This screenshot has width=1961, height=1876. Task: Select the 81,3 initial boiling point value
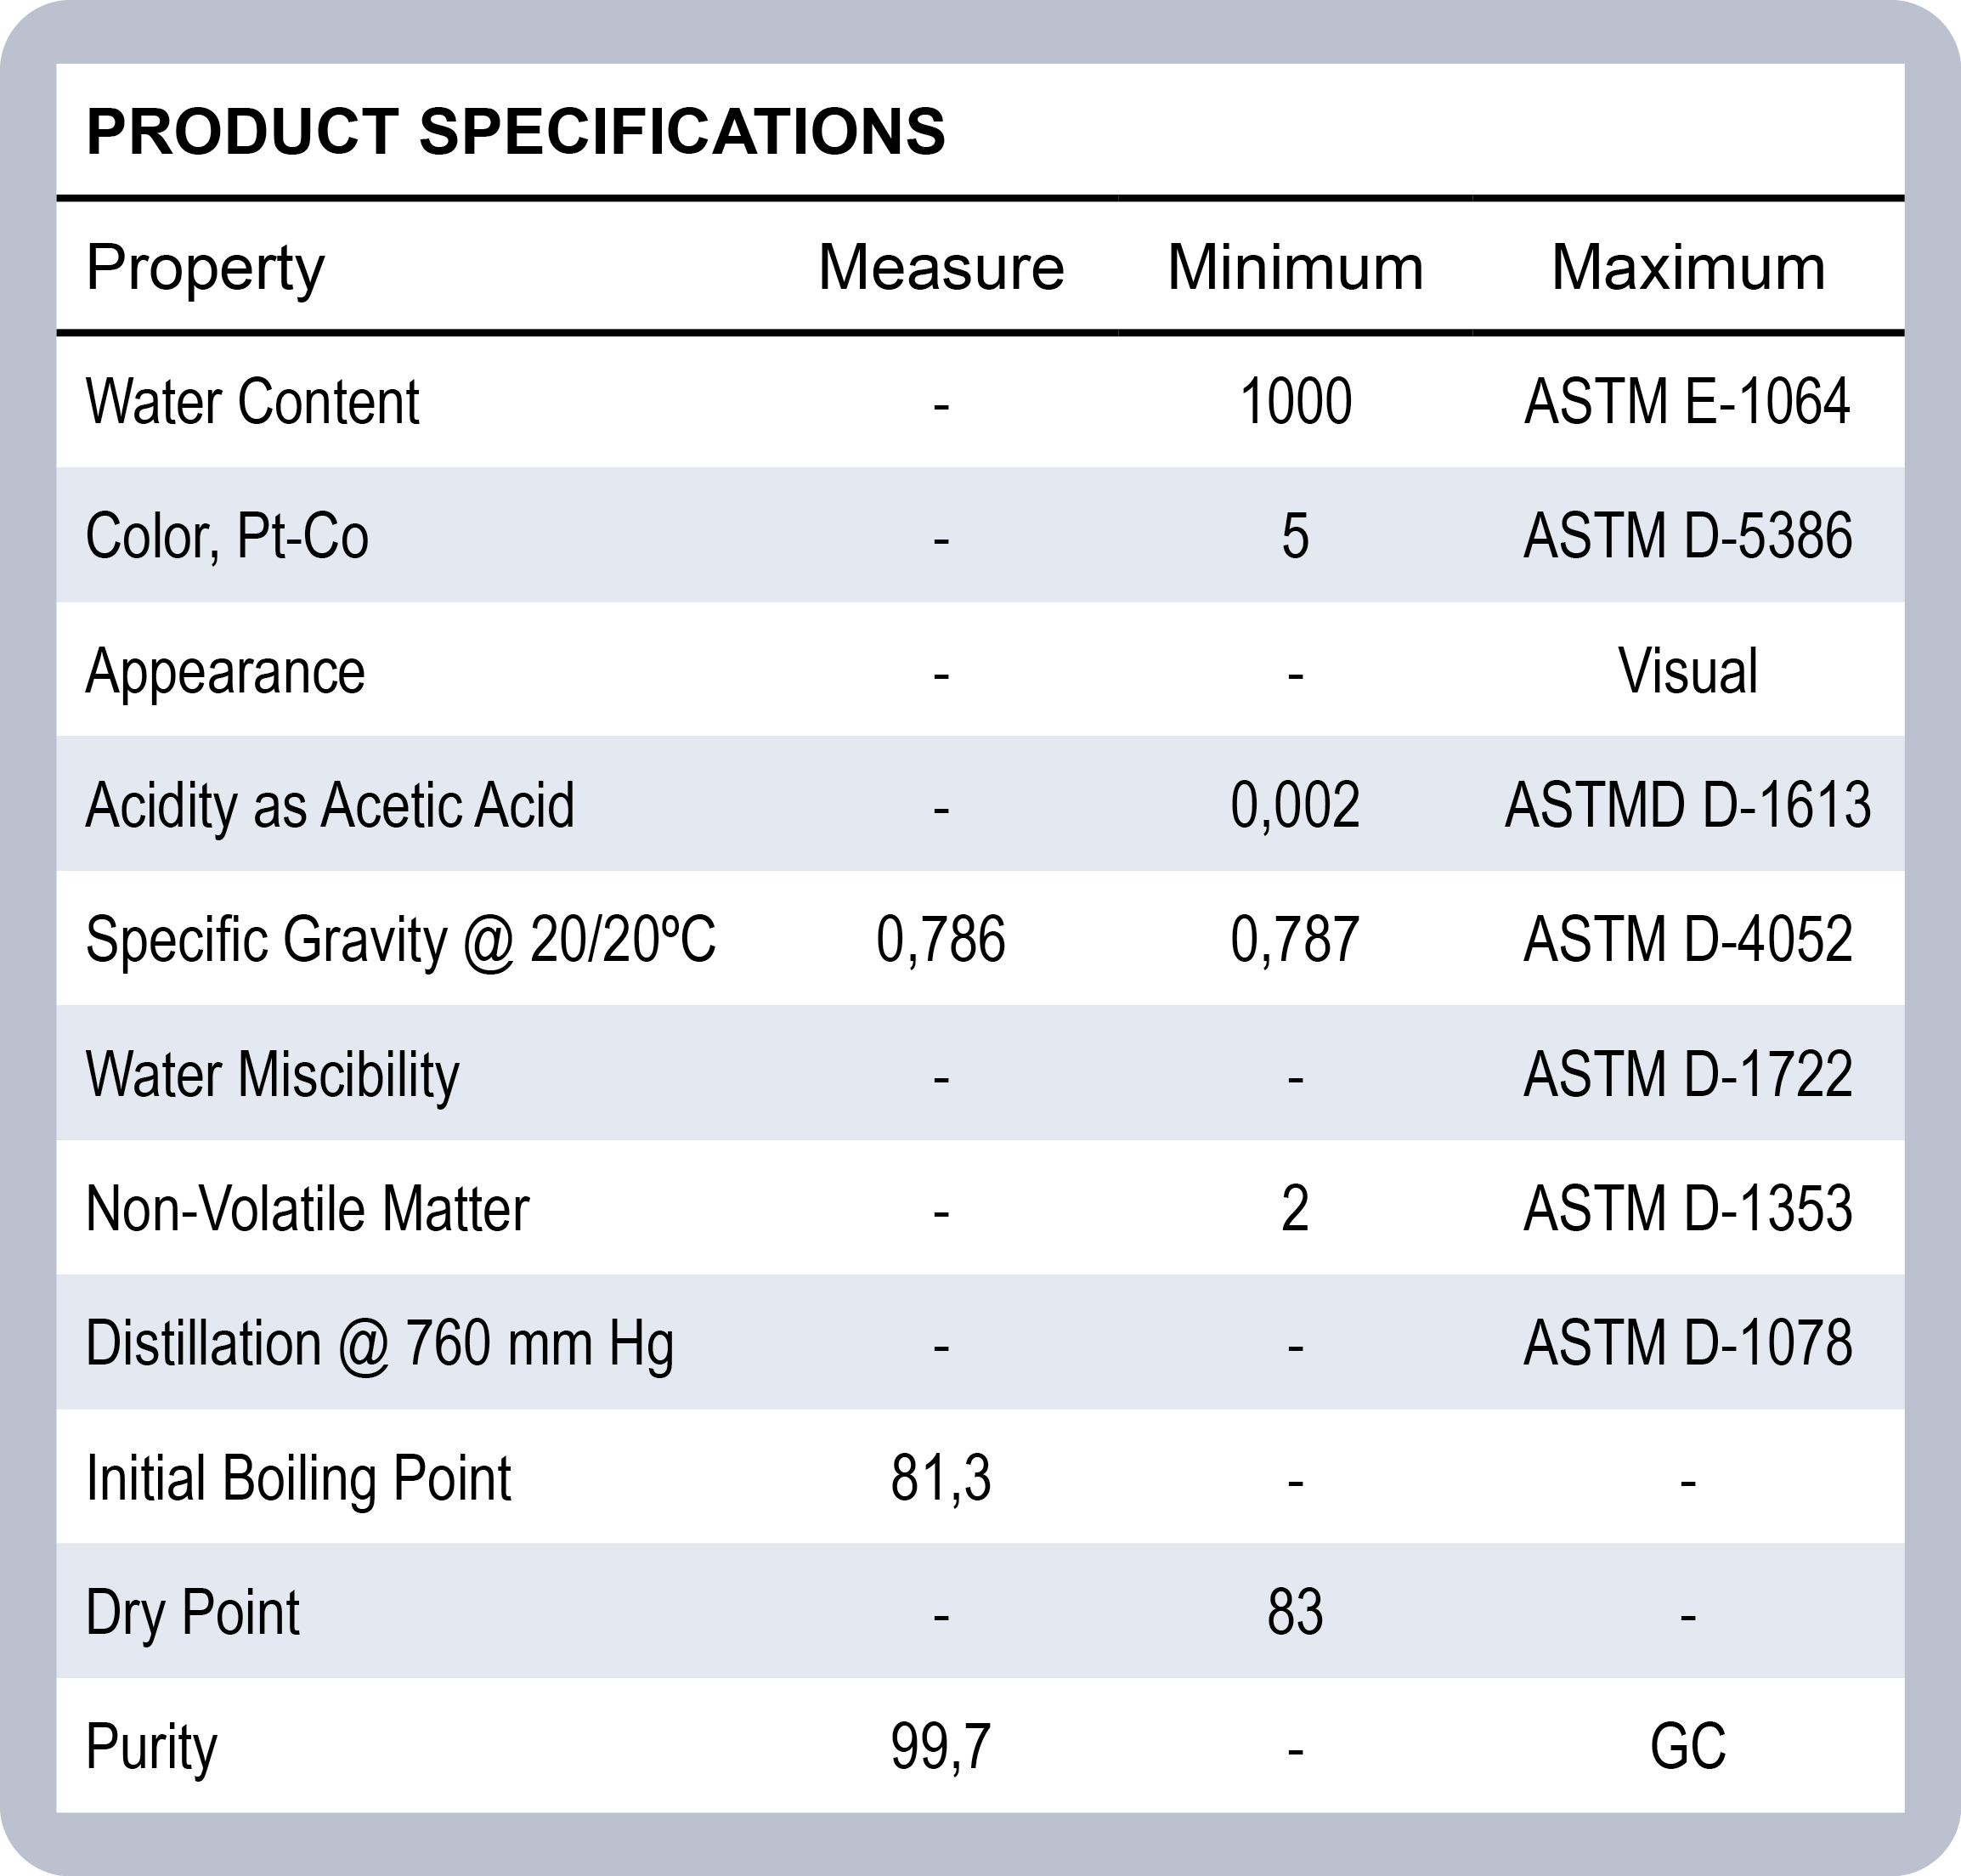coord(941,1478)
